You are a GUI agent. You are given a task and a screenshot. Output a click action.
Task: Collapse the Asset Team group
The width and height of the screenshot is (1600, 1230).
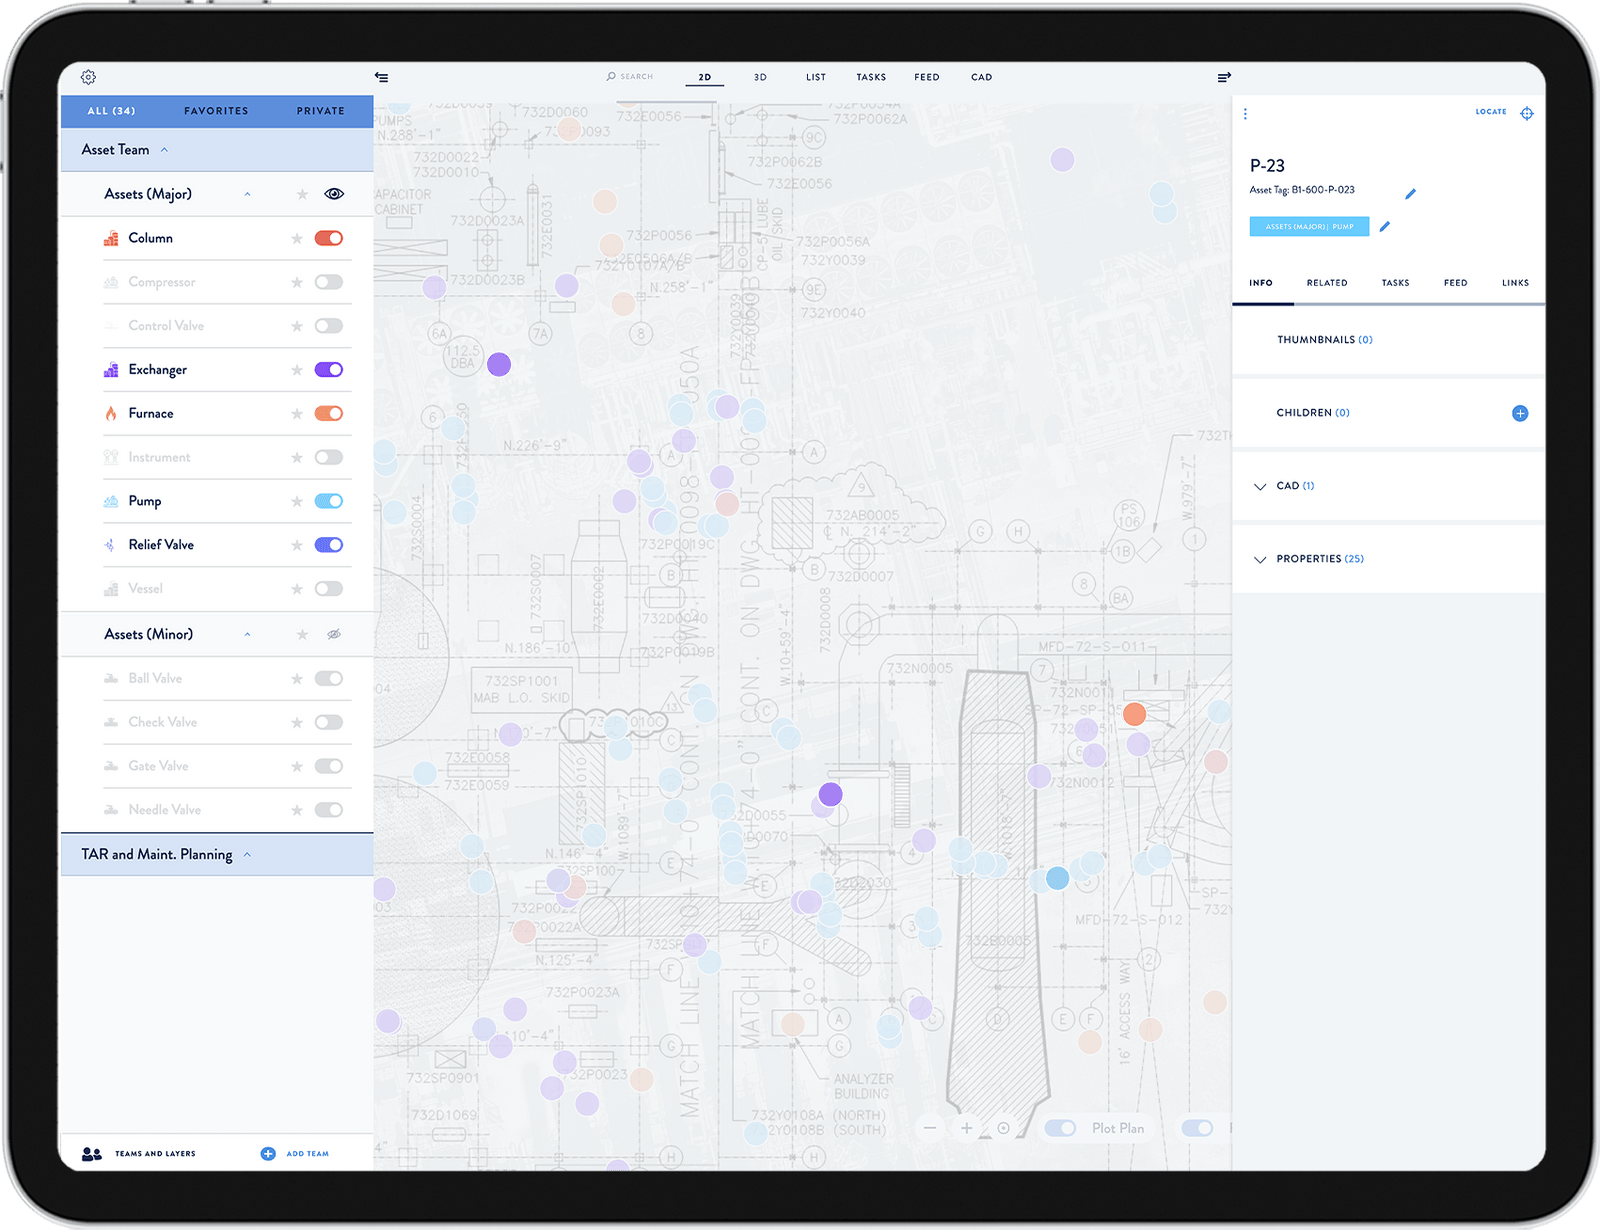point(165,150)
